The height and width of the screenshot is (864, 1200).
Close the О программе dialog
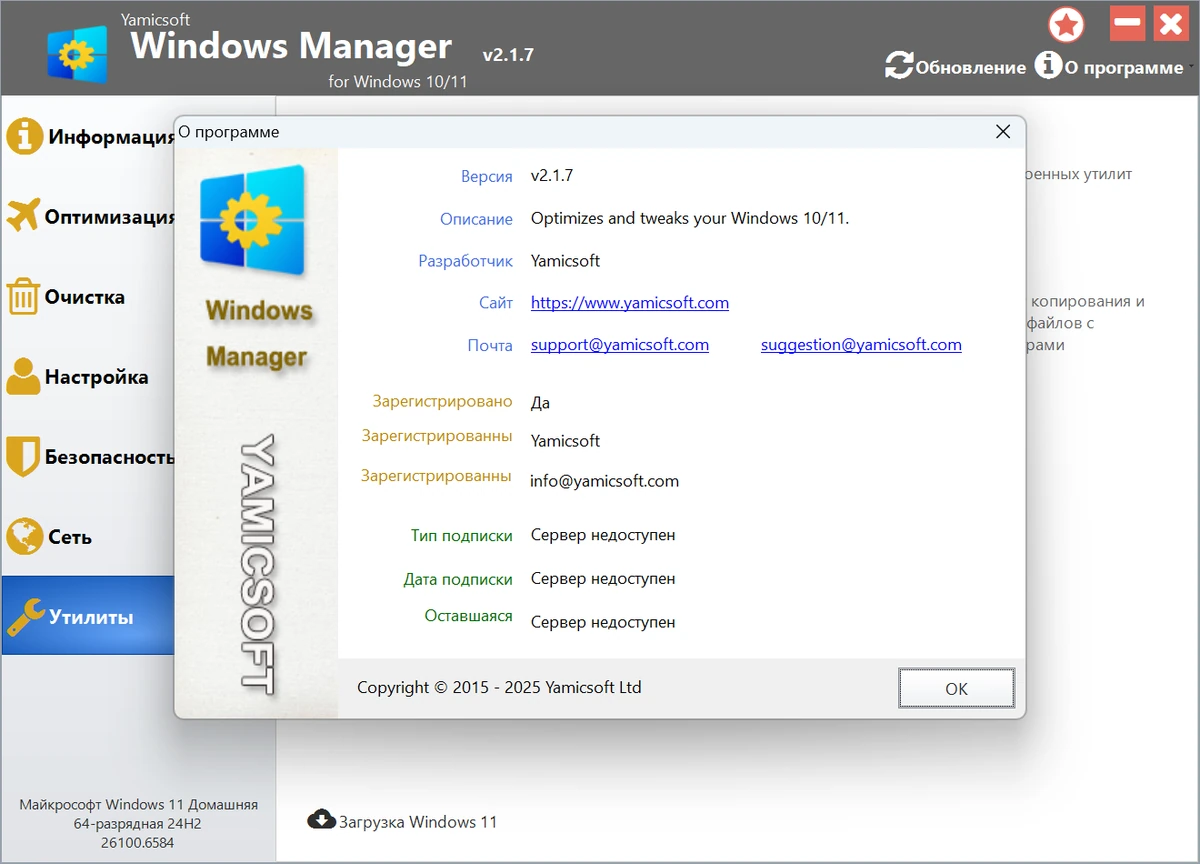click(1003, 132)
